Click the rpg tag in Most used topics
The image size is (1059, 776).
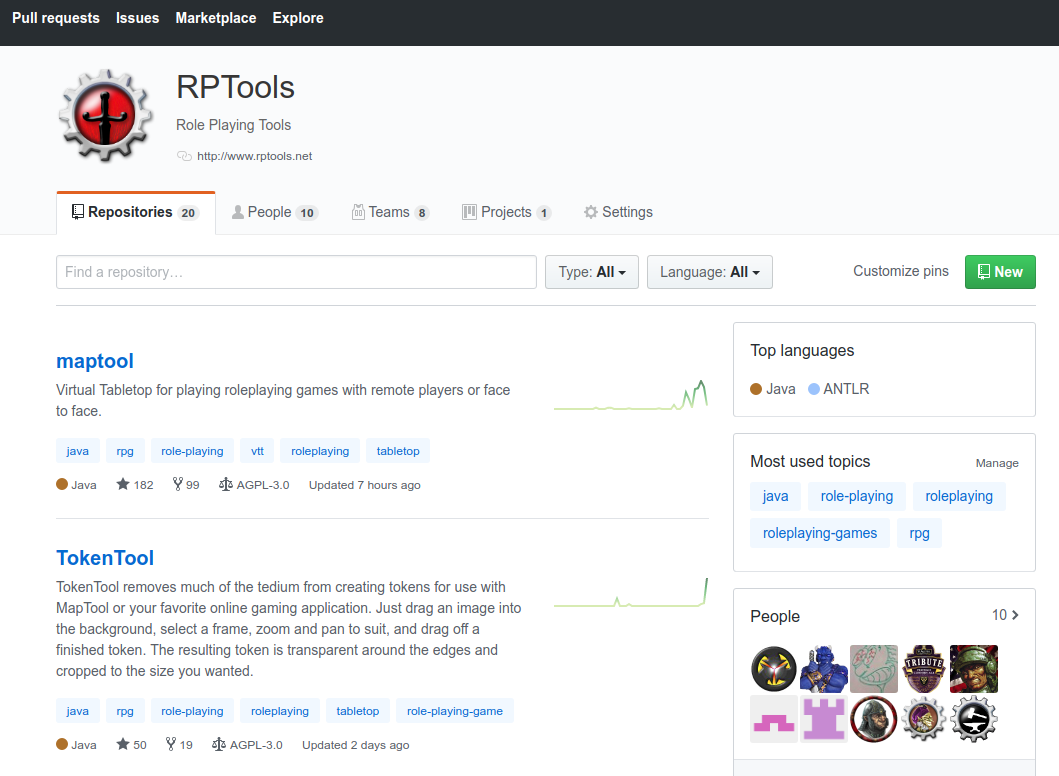(919, 534)
